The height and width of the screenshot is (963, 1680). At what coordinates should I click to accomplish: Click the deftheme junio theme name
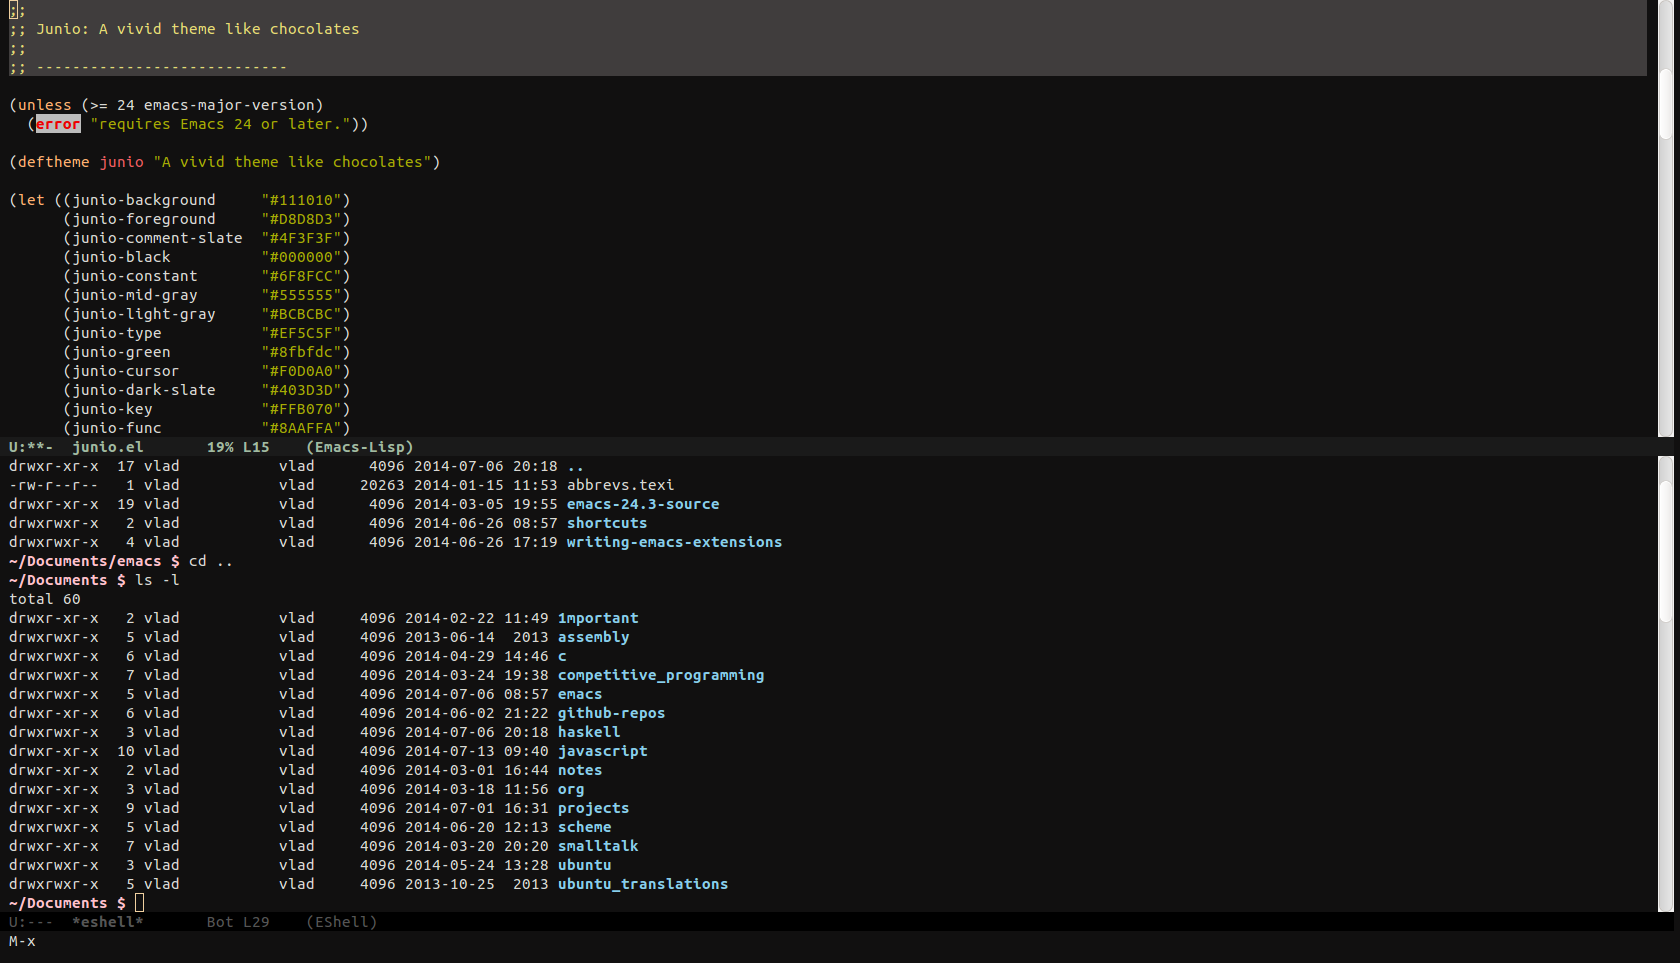[x=121, y=162]
